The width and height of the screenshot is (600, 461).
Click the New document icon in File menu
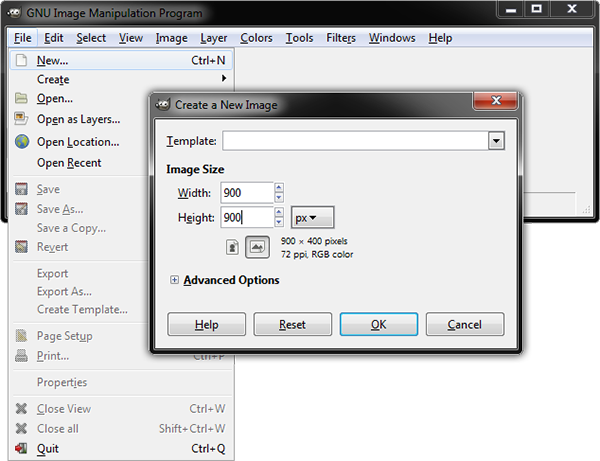(22, 60)
